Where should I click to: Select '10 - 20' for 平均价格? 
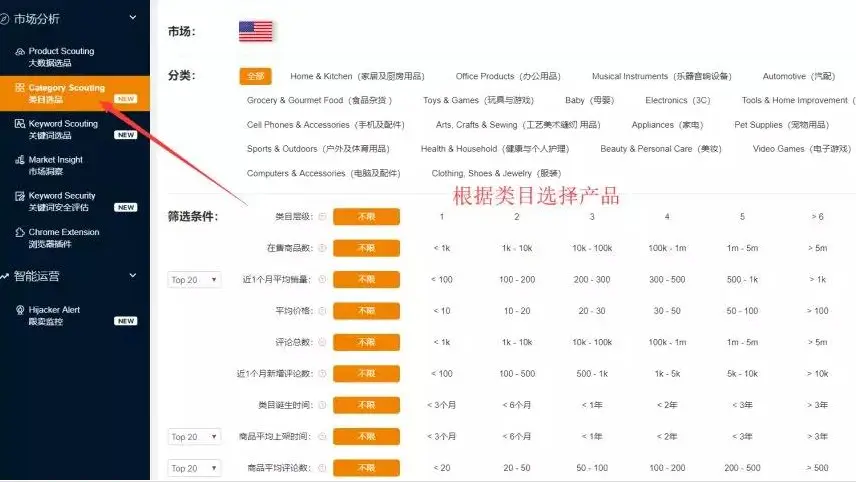click(517, 311)
